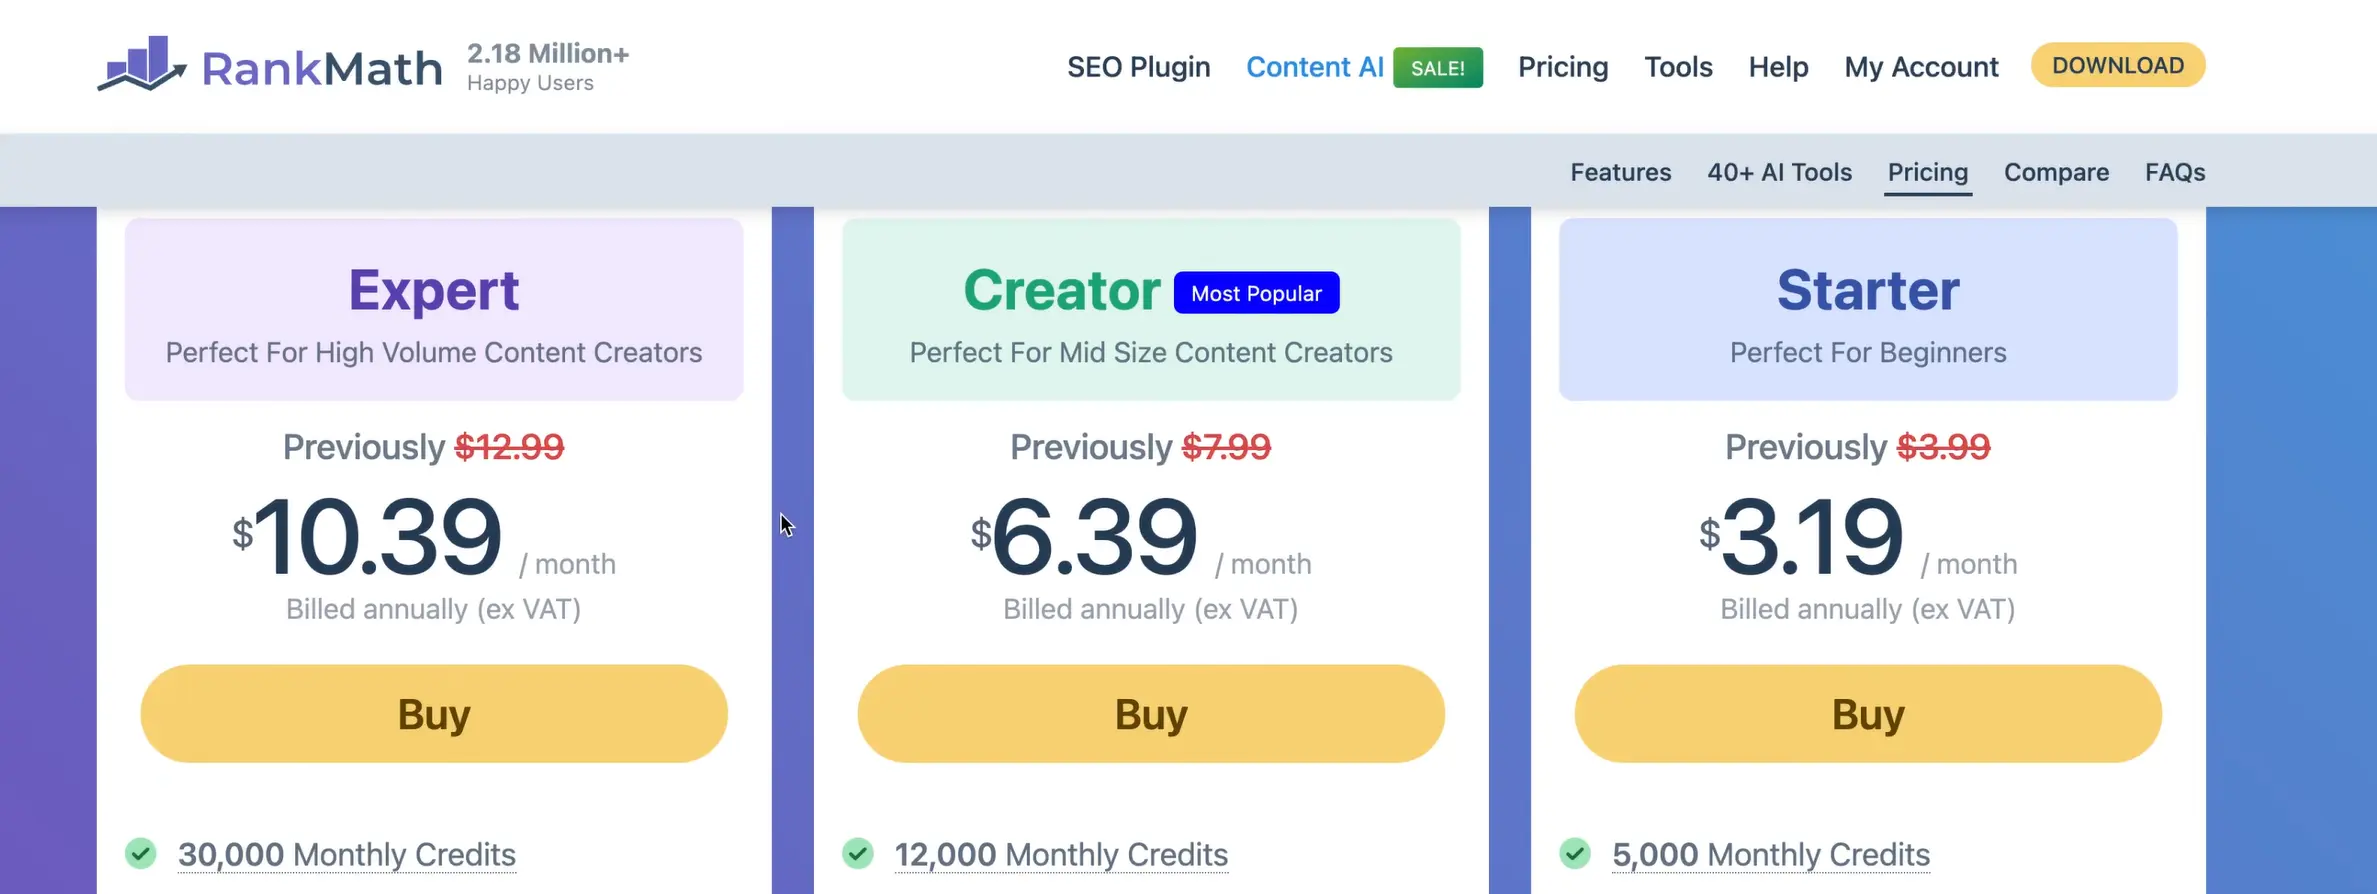Buy the Expert plan
Image resolution: width=2377 pixels, height=894 pixels.
(433, 713)
